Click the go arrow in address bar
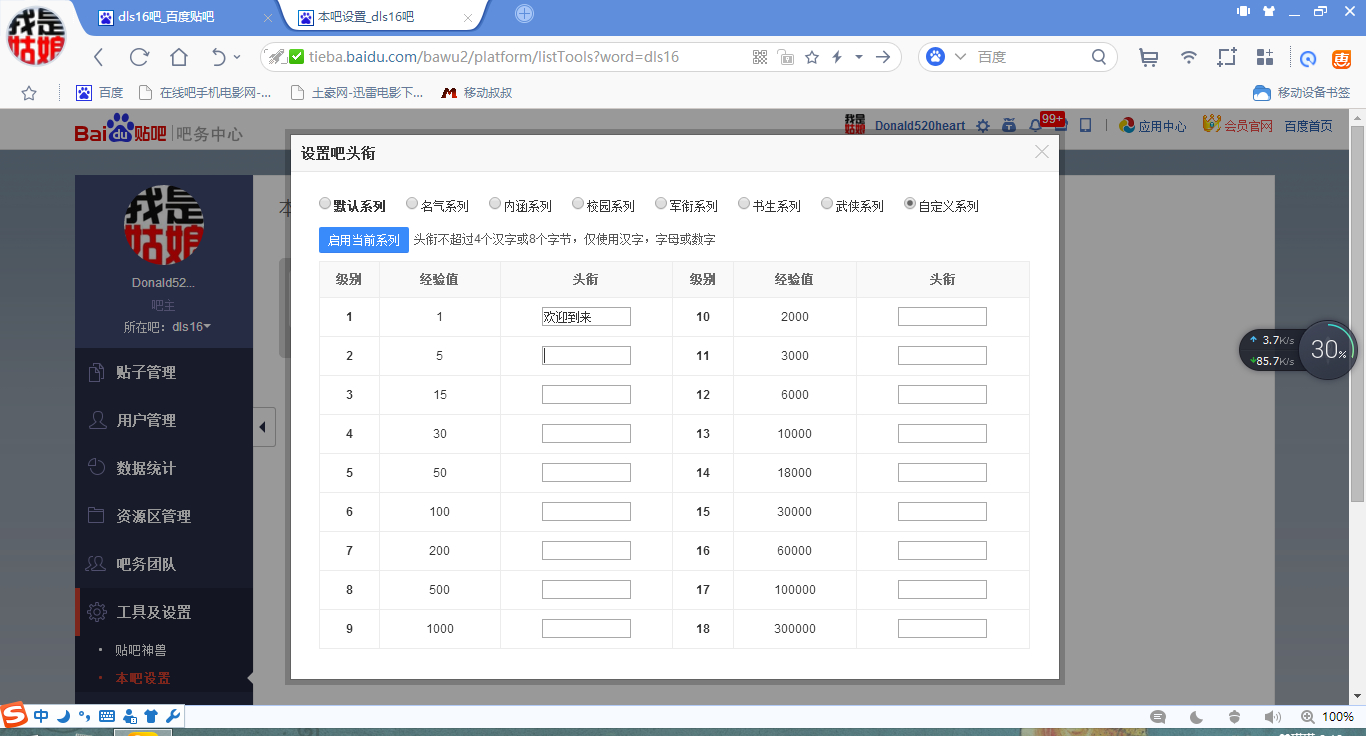Viewport: 1366px width, 736px height. [883, 57]
